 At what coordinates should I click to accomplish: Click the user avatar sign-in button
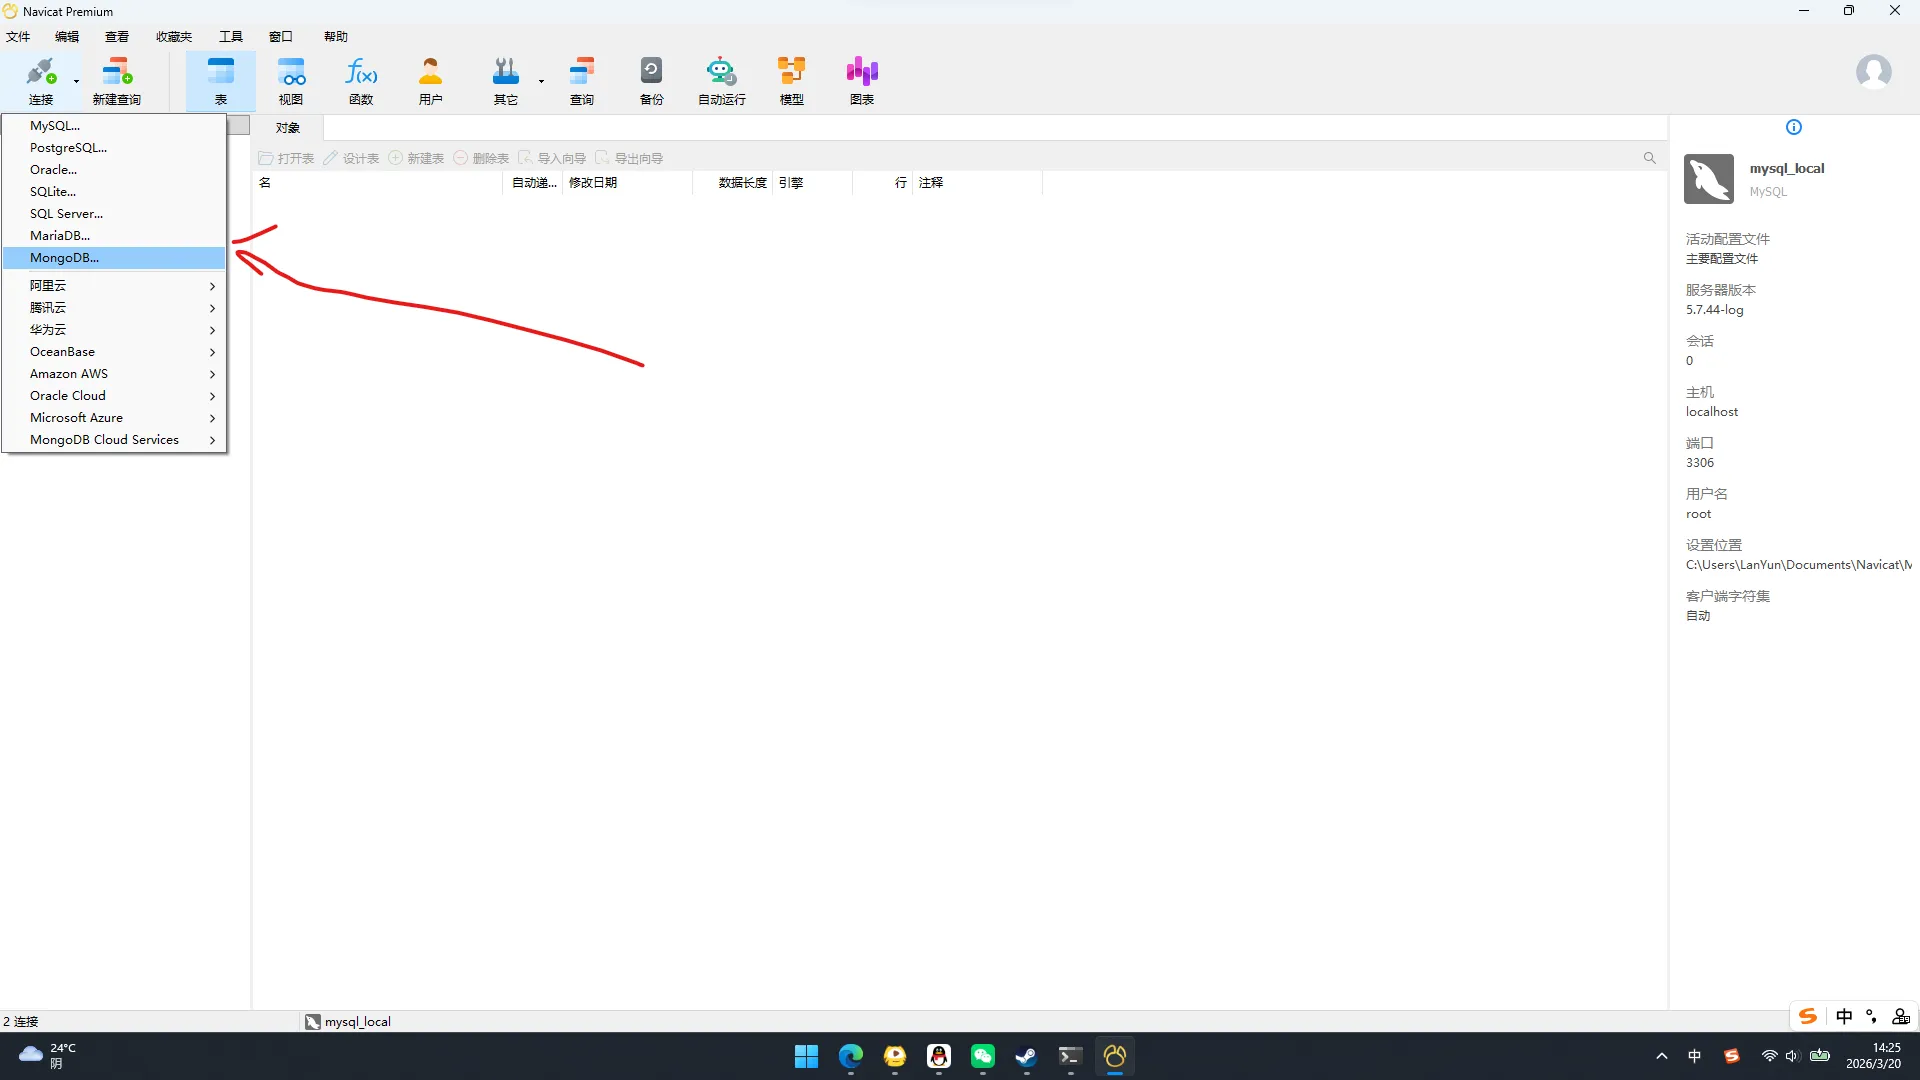point(1873,72)
